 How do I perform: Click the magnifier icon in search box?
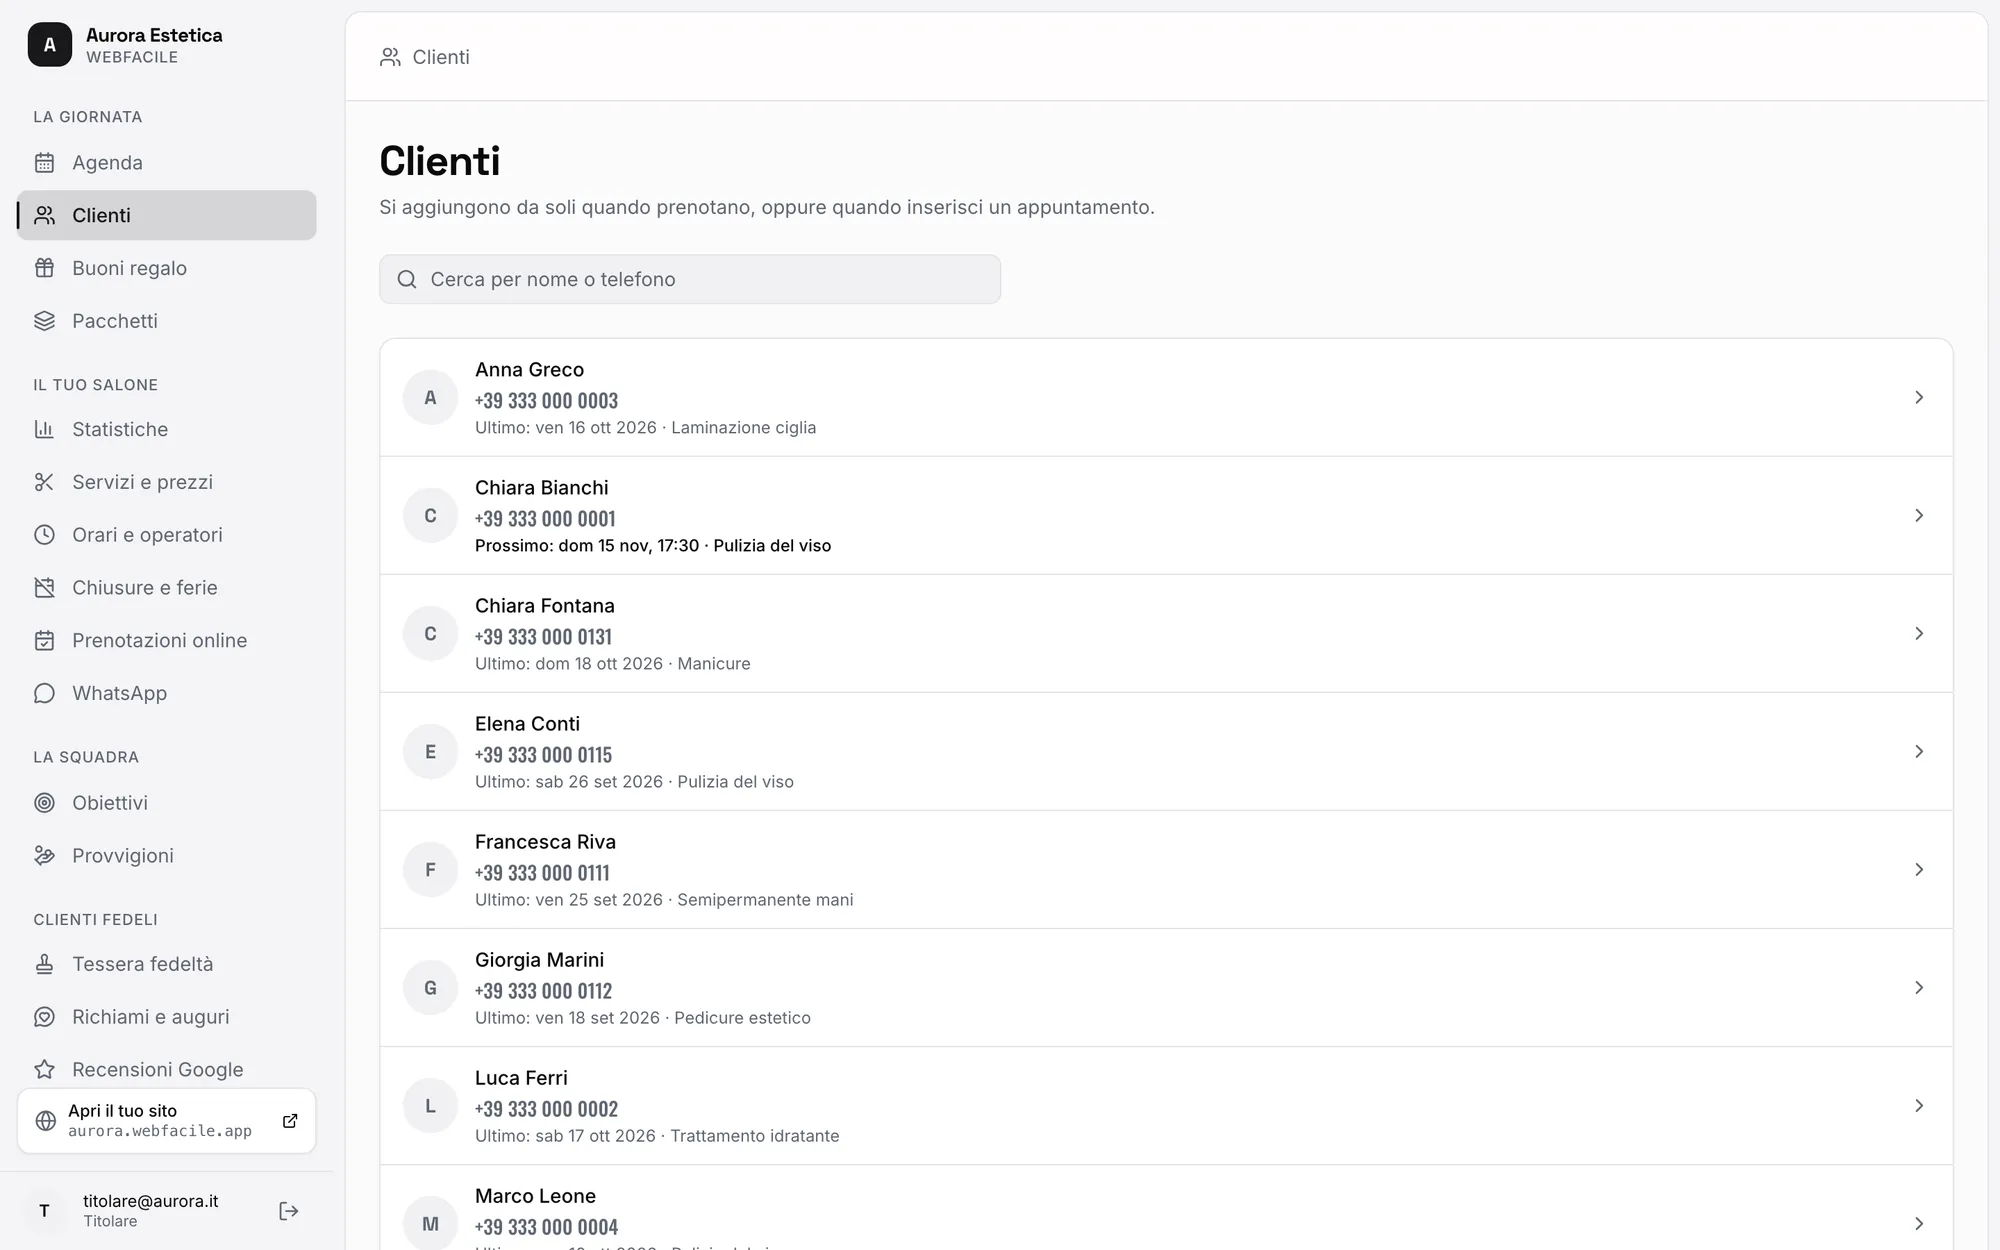coord(407,279)
